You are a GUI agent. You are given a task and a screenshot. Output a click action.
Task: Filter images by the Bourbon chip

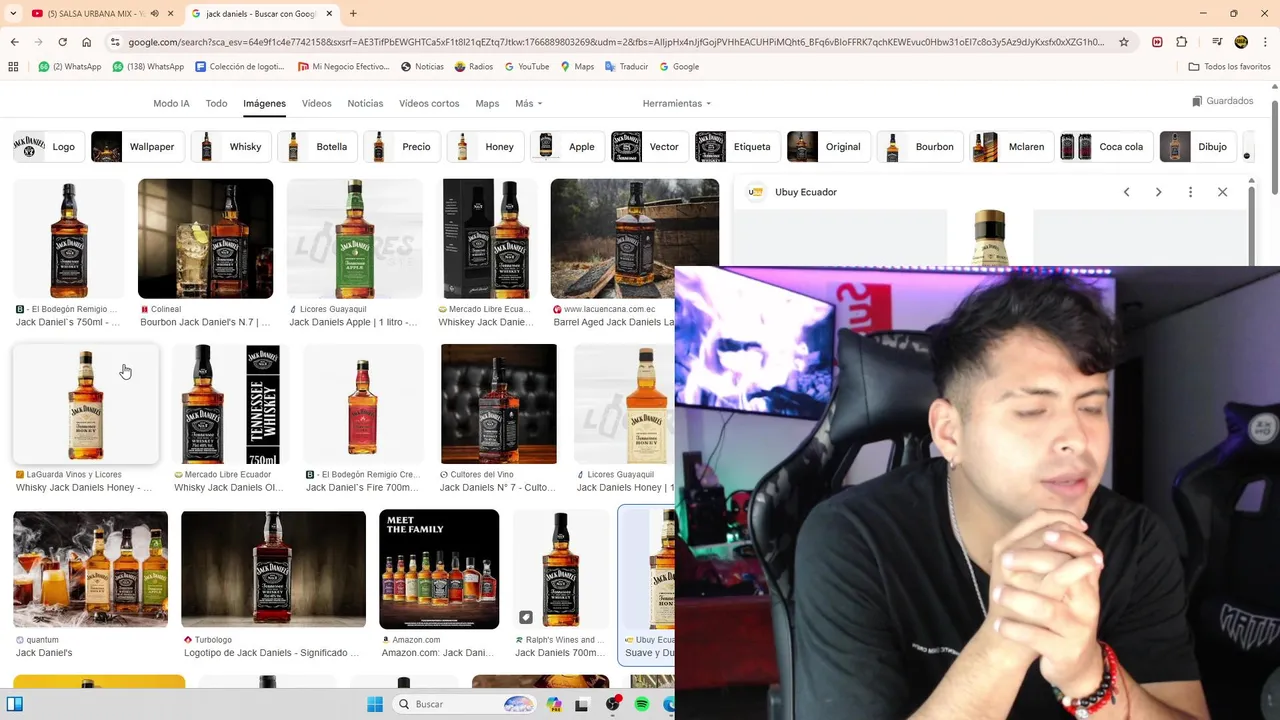(x=919, y=147)
